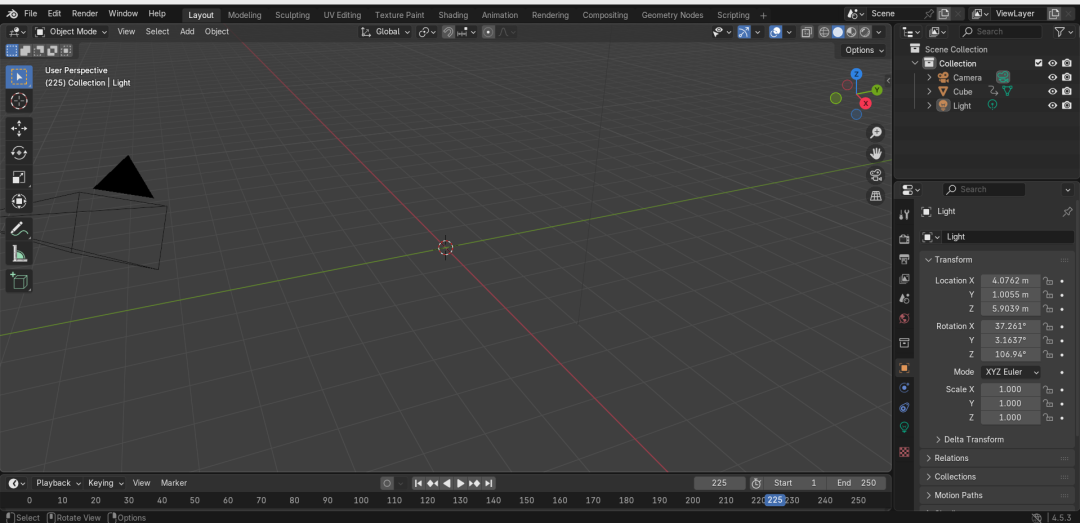Toggle auto keying record button

387,483
